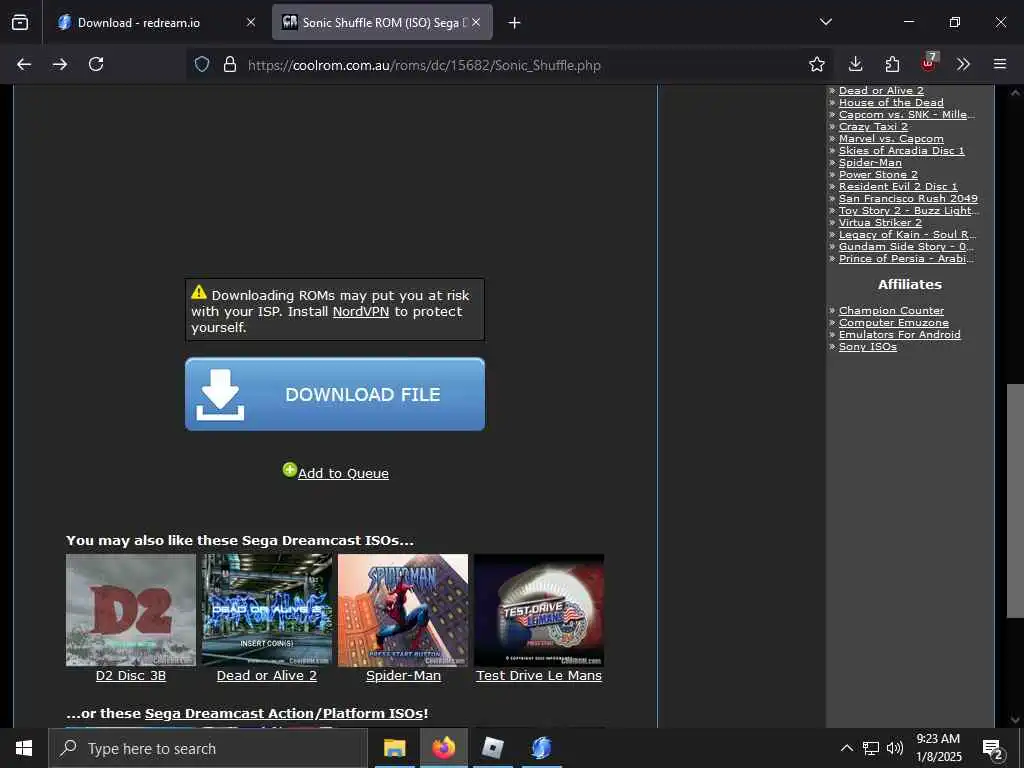Open the uBlock Origin extension icon
The image size is (1024, 768).
pos(929,63)
